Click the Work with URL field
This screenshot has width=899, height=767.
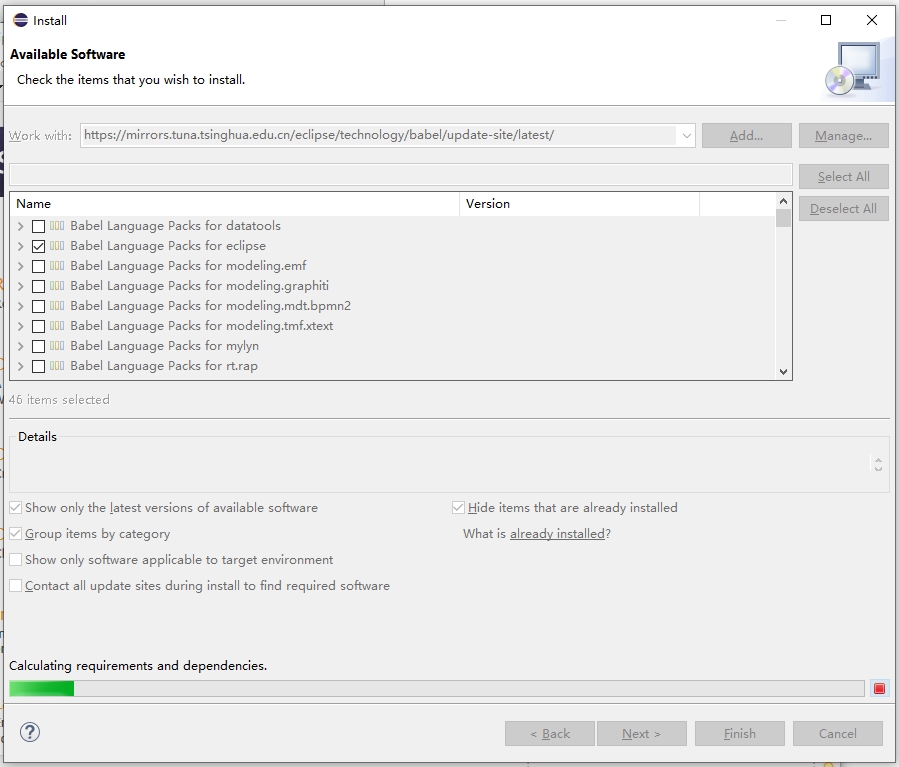coord(378,135)
